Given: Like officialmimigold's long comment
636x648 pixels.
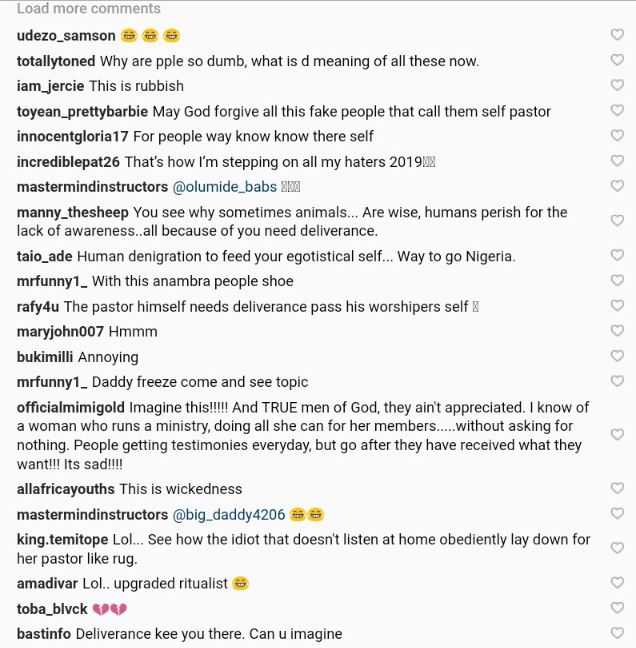Looking at the screenshot, I should (x=617, y=435).
